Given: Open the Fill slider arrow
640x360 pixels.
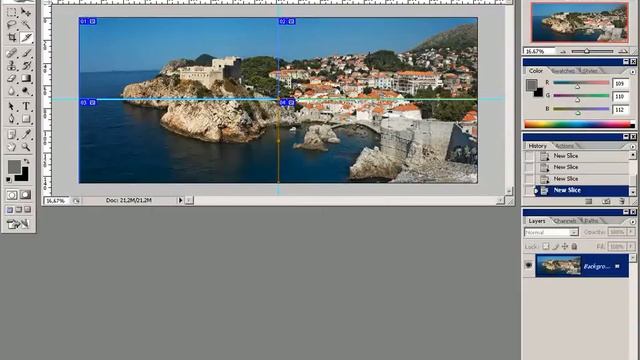Looking at the screenshot, I should click(x=631, y=247).
